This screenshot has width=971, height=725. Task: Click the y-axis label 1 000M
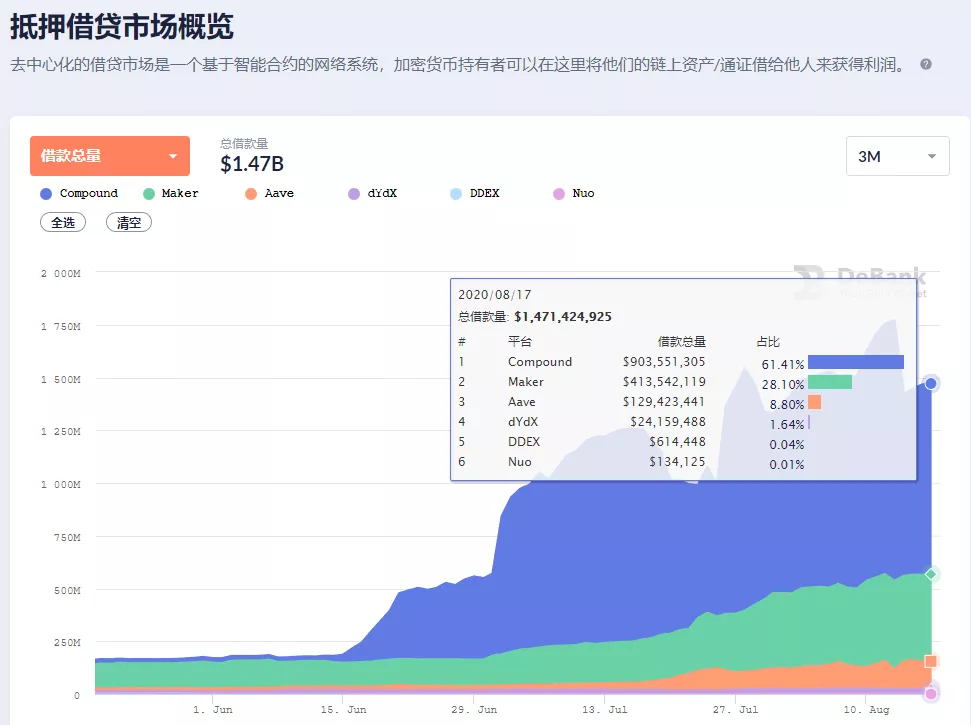pyautogui.click(x=61, y=485)
